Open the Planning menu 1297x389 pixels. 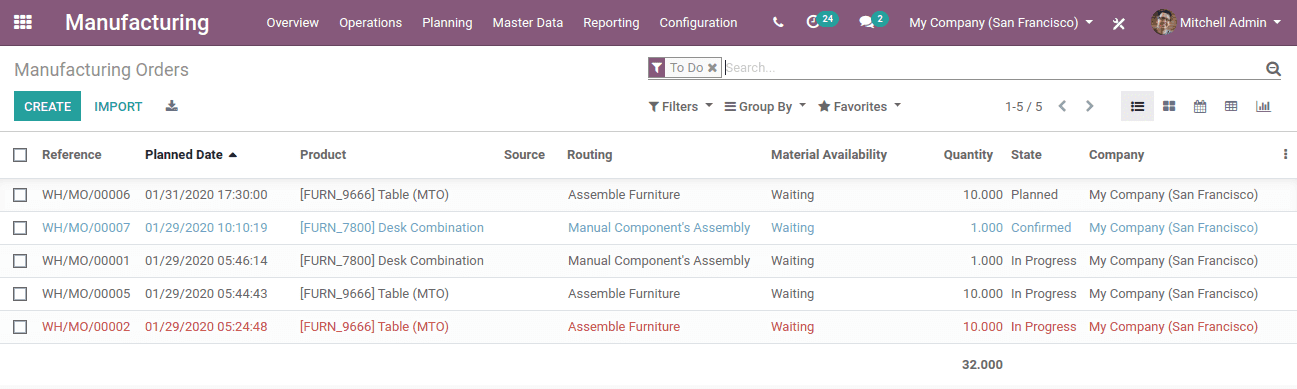click(x=447, y=22)
